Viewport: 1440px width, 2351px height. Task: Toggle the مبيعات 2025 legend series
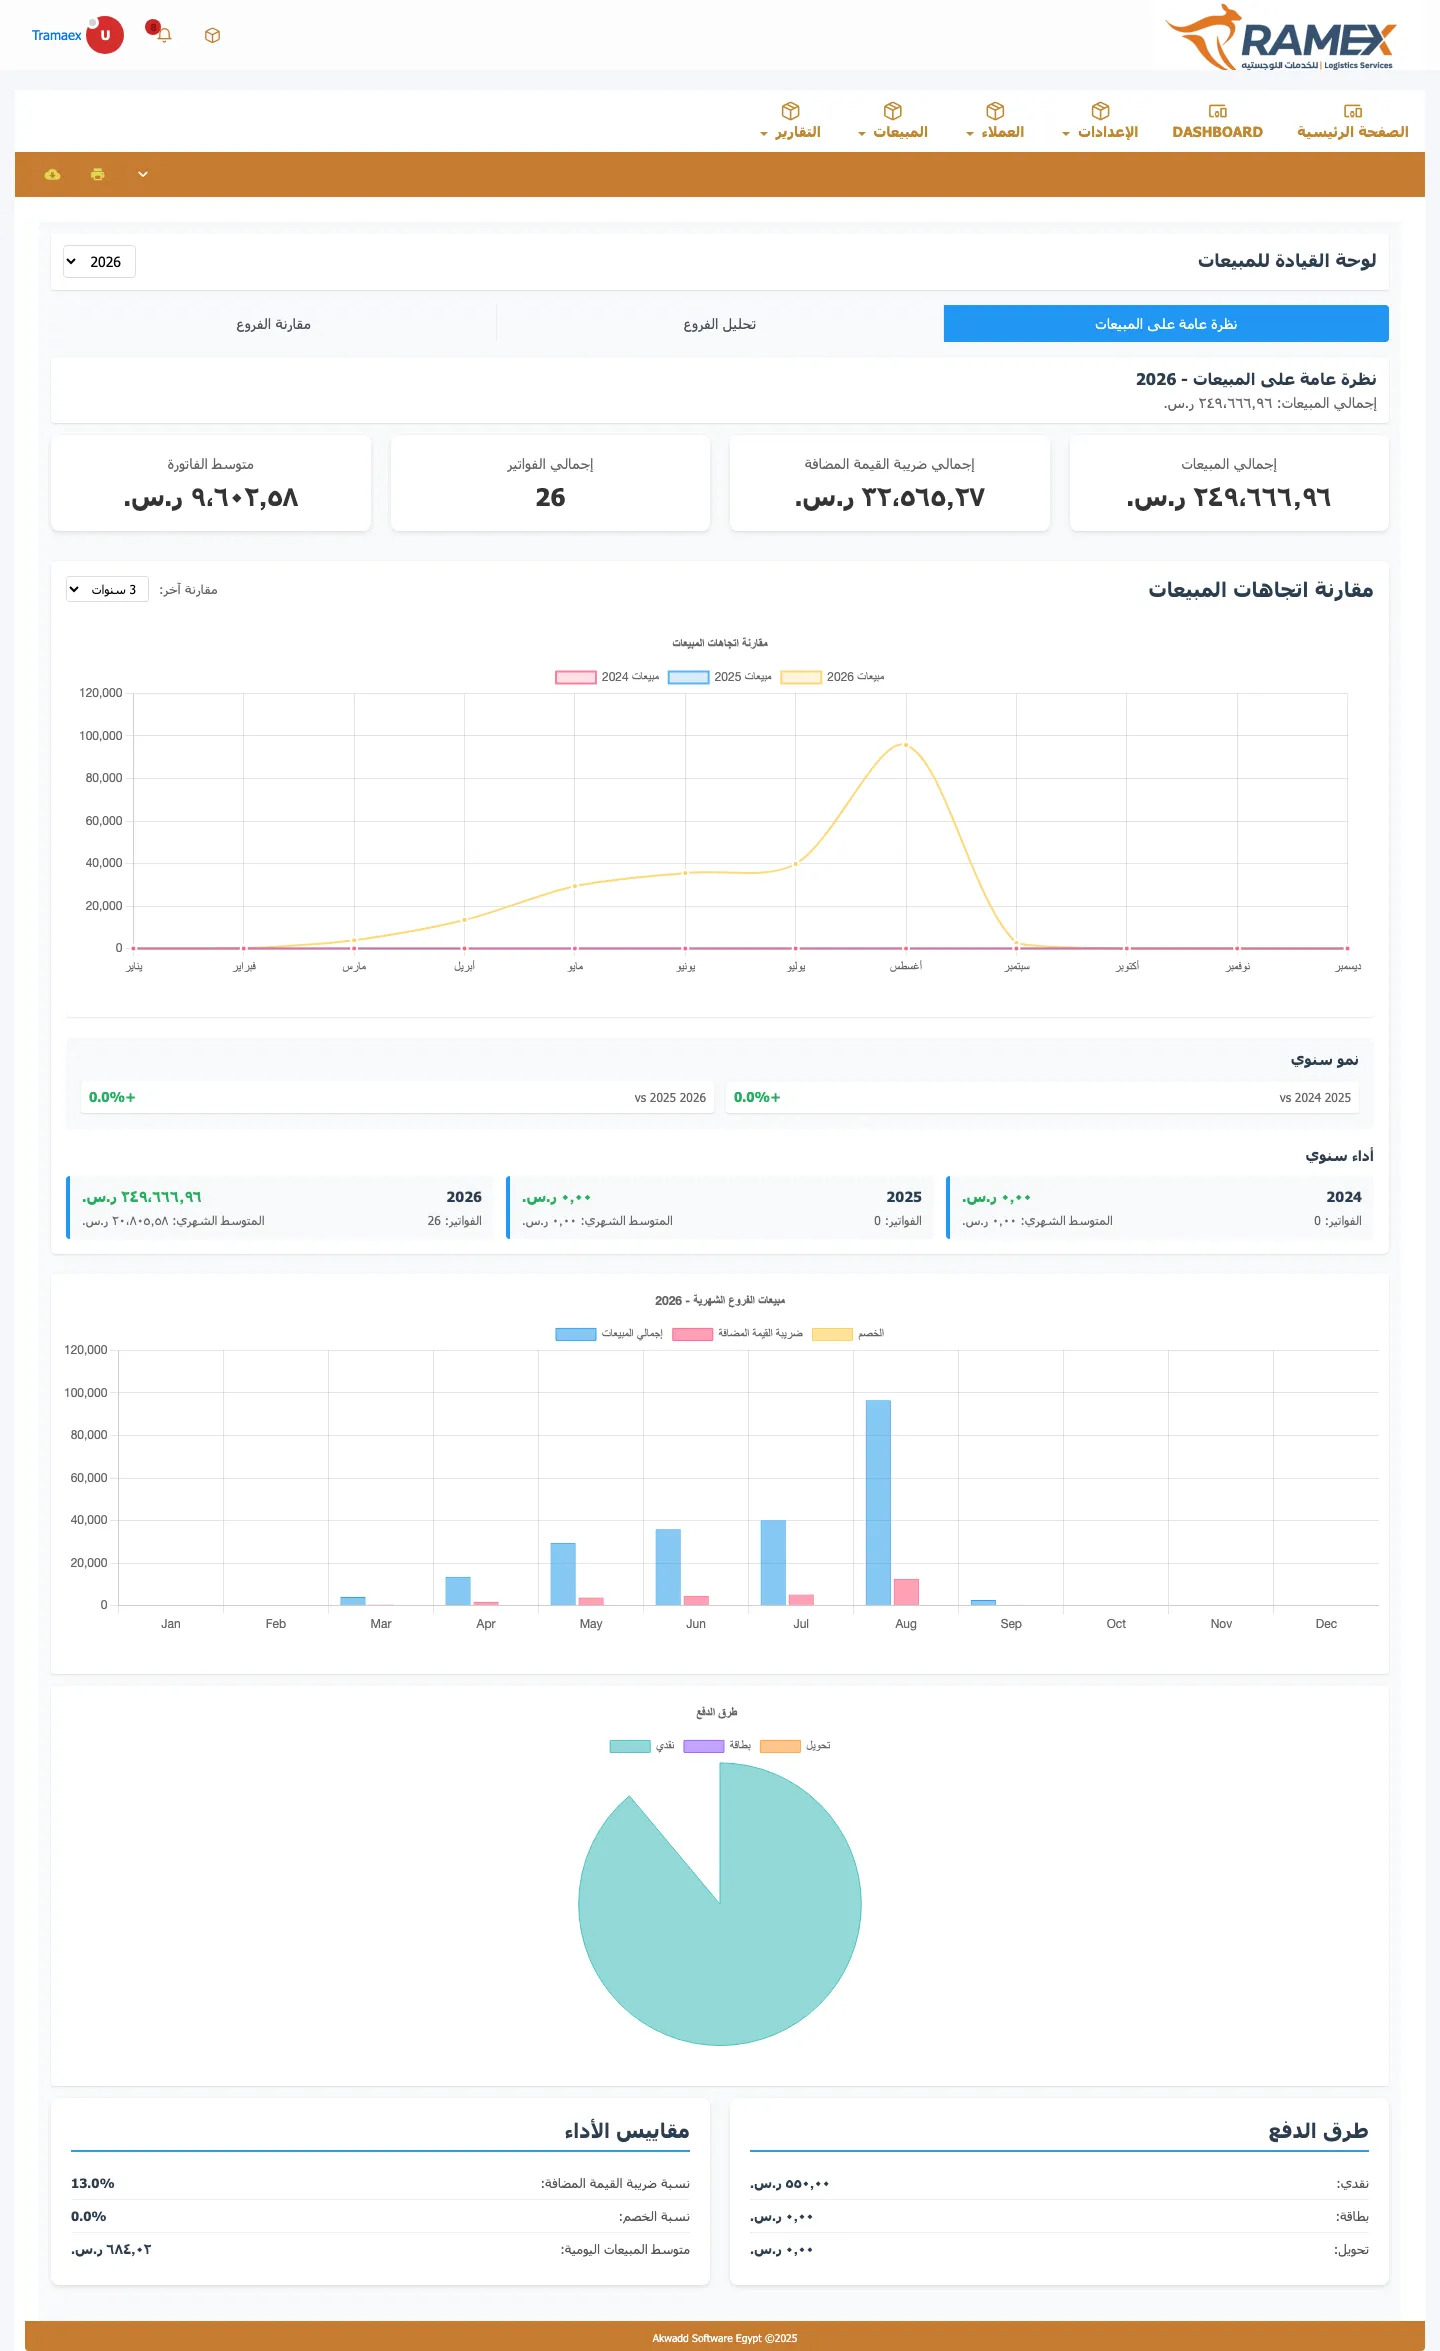pos(720,677)
